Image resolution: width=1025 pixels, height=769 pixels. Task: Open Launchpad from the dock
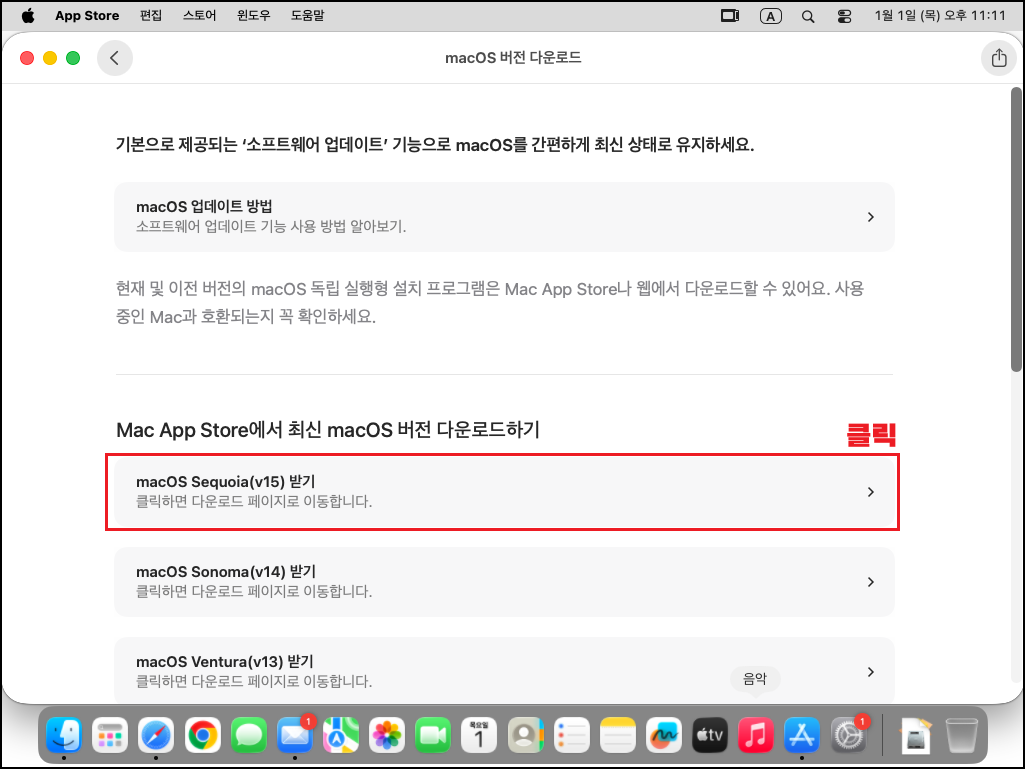tap(110, 735)
